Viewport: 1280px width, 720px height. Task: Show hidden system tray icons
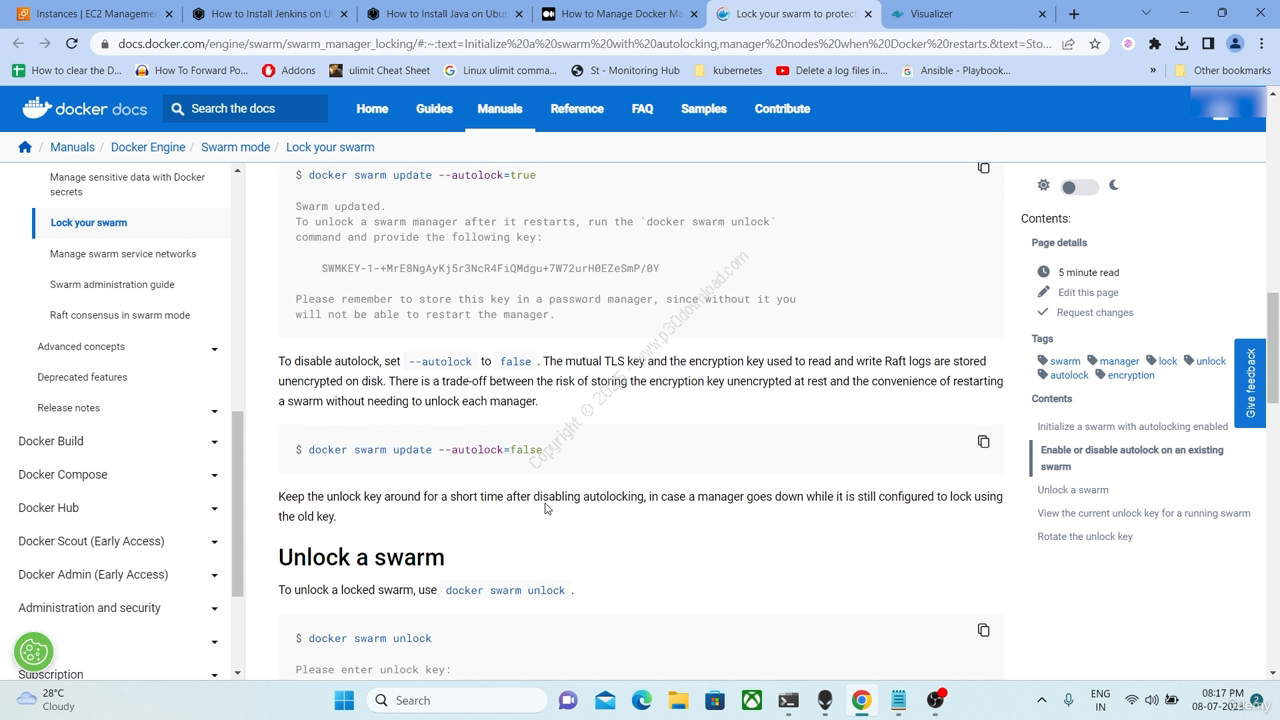(x=1041, y=700)
